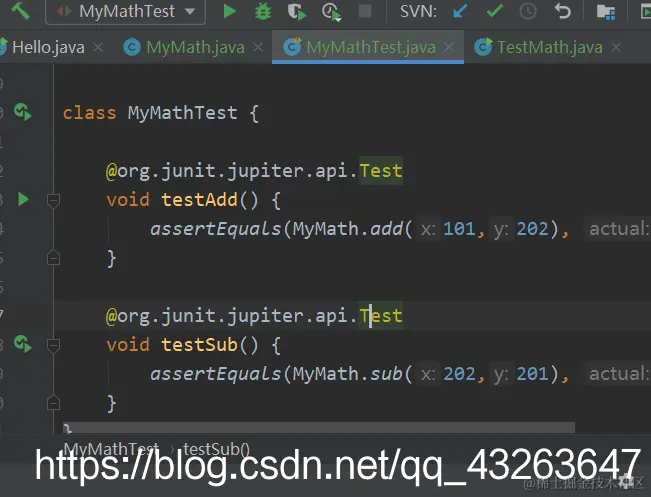Click the sub method call in assertEquals

pyautogui.click(x=386, y=374)
